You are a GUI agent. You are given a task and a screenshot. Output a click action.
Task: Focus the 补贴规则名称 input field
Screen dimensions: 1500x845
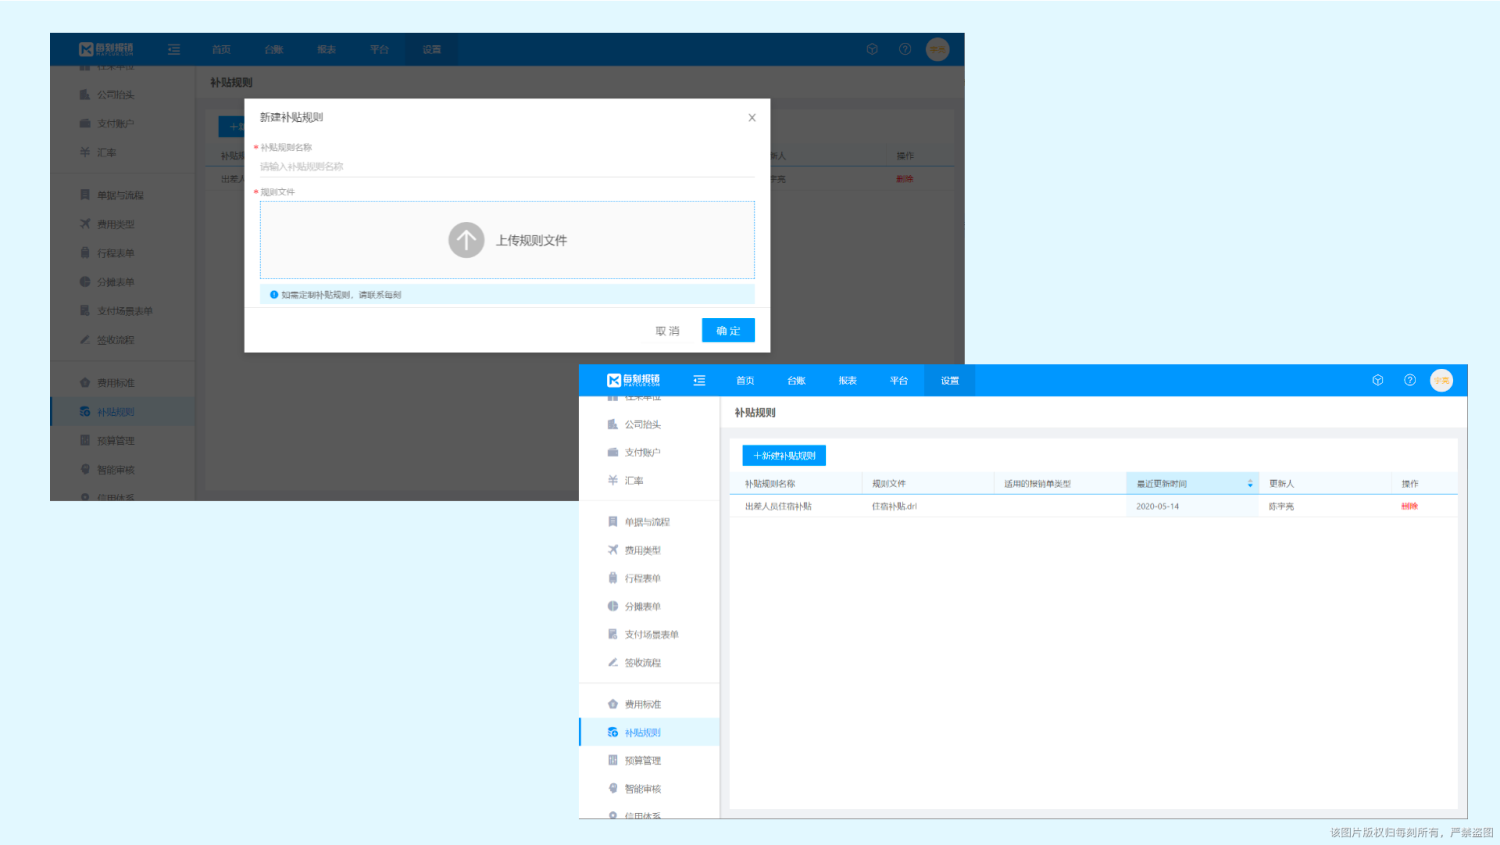click(x=506, y=167)
